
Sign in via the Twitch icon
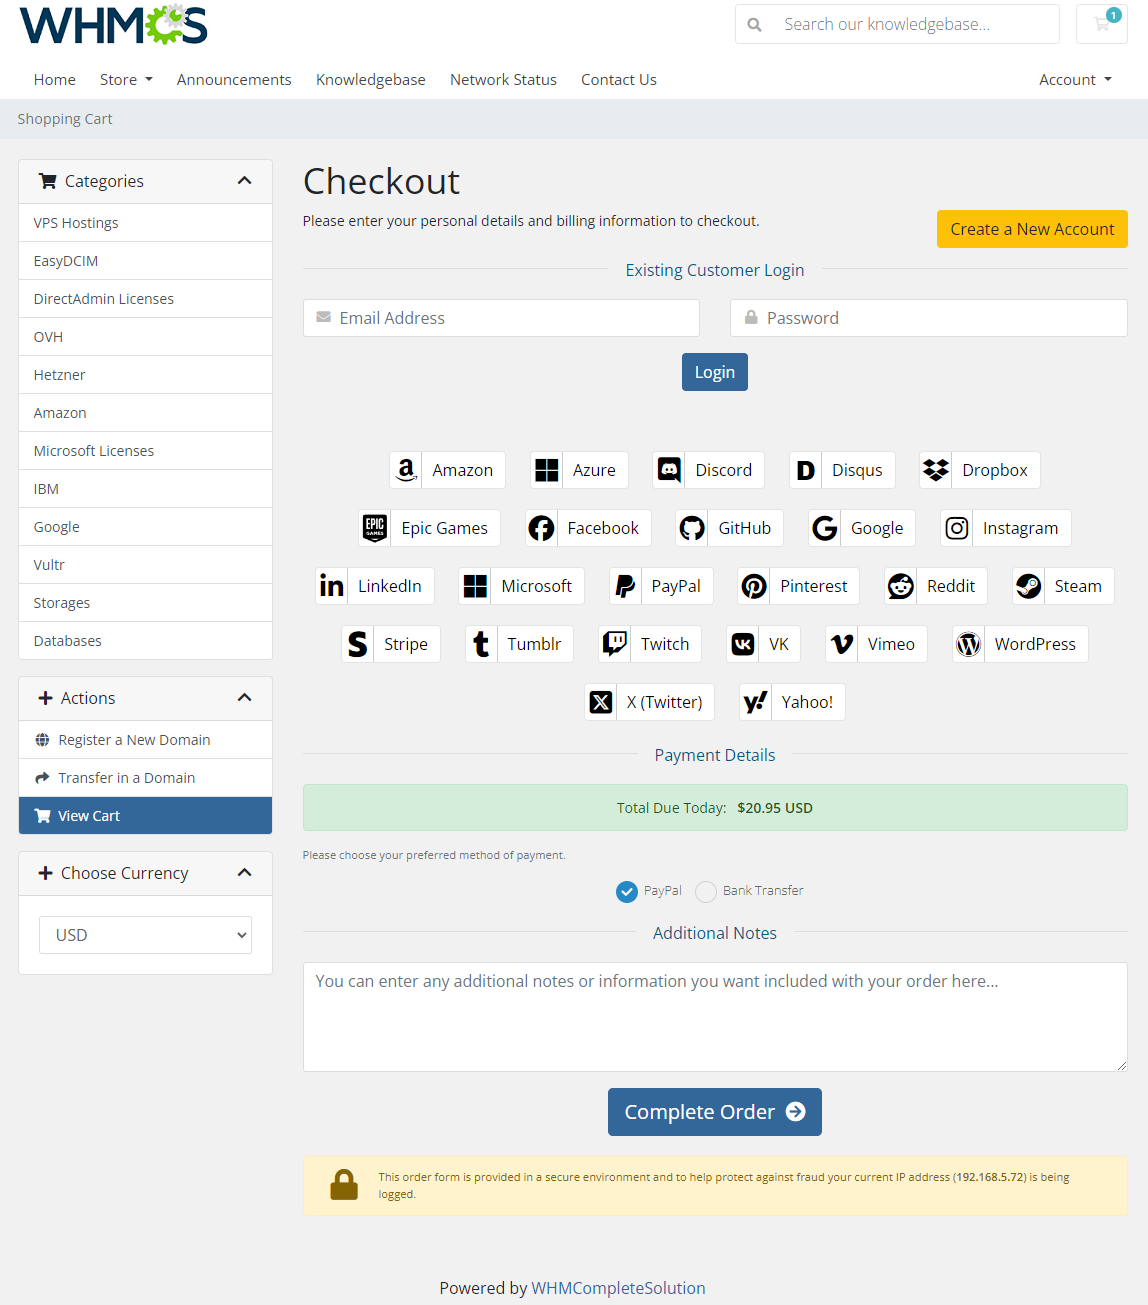pyautogui.click(x=614, y=644)
